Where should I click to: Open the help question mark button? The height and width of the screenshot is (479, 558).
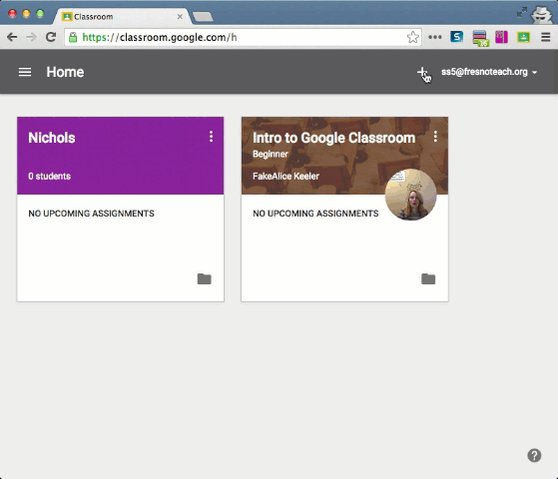coord(534,455)
